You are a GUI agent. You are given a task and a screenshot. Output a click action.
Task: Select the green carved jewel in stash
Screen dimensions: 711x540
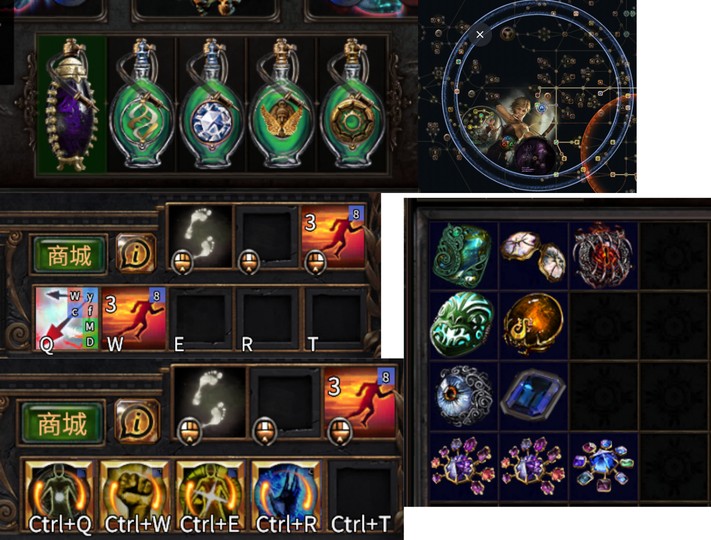(463, 255)
